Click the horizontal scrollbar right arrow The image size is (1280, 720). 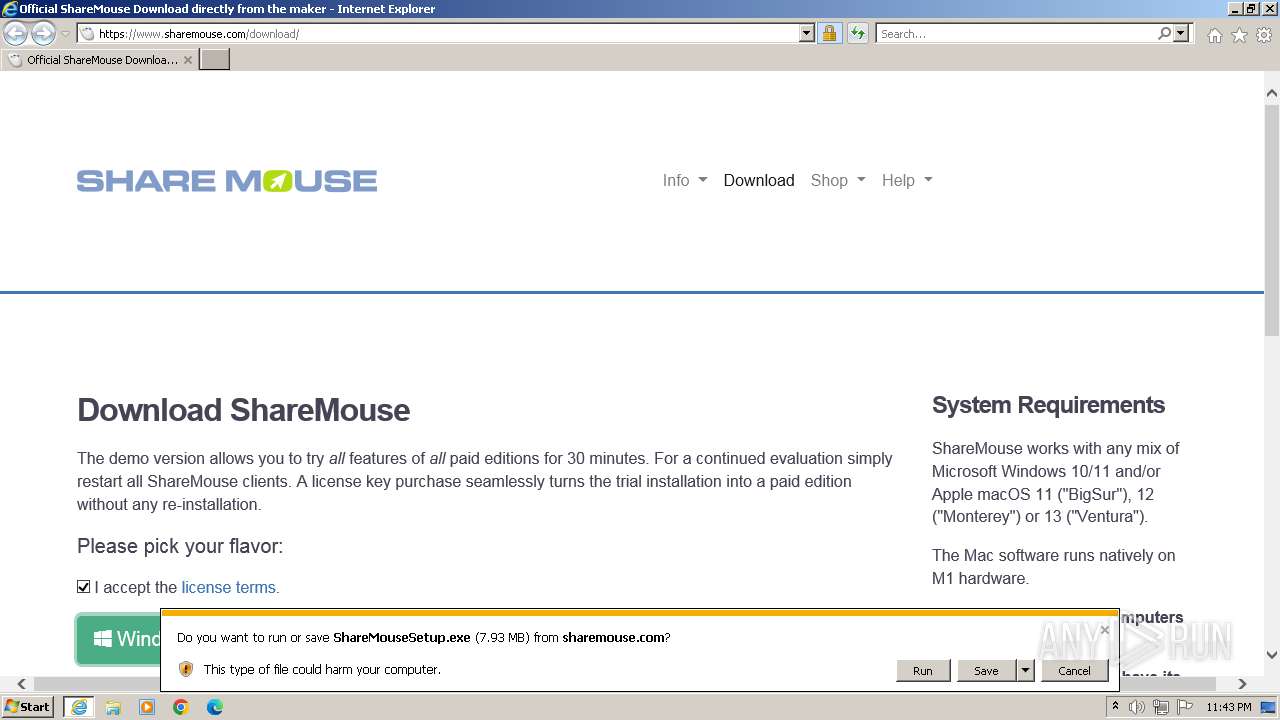tap(1243, 684)
